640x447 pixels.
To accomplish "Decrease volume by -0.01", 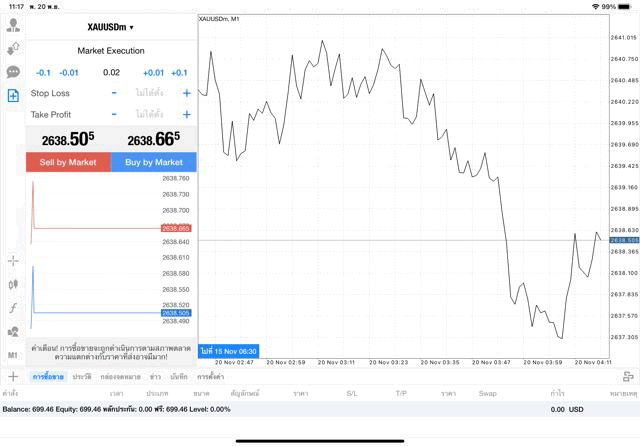I will (69, 73).
